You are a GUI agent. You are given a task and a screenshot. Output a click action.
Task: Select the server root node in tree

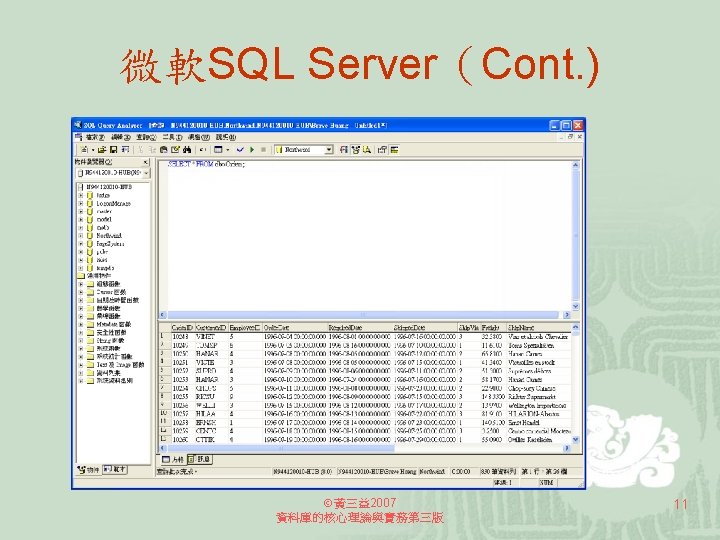109,187
